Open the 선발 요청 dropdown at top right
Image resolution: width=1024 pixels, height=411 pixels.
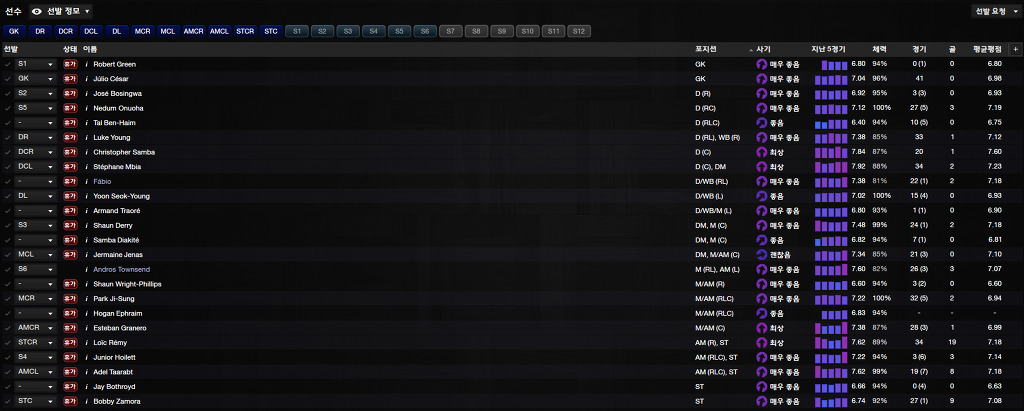pyautogui.click(x=994, y=11)
